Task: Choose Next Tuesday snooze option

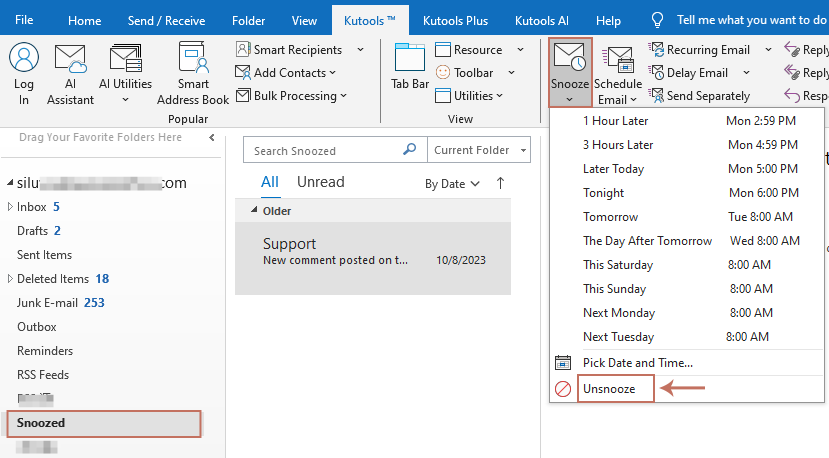Action: click(x=687, y=337)
